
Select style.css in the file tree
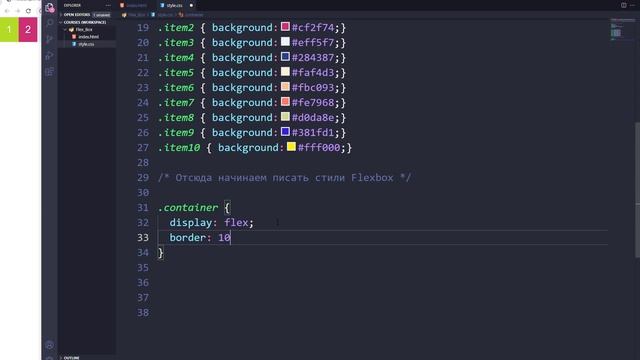click(x=86, y=44)
